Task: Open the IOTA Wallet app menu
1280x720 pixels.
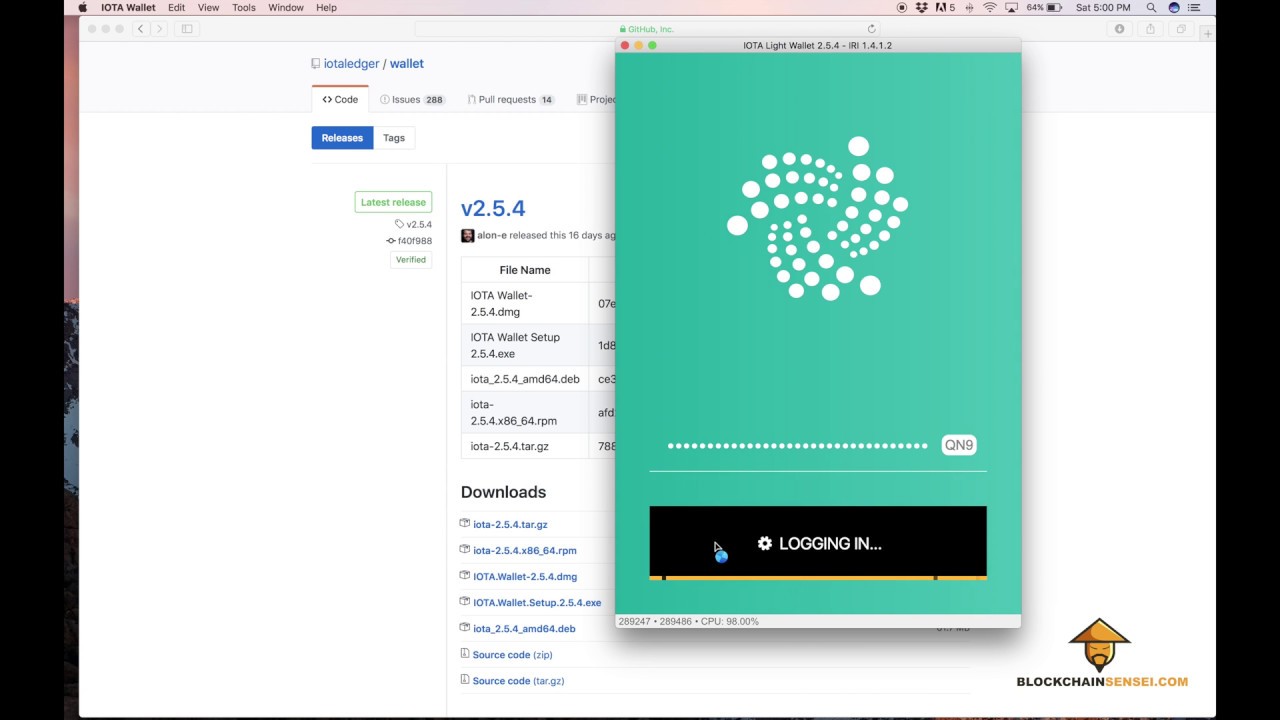Action: pyautogui.click(x=128, y=7)
